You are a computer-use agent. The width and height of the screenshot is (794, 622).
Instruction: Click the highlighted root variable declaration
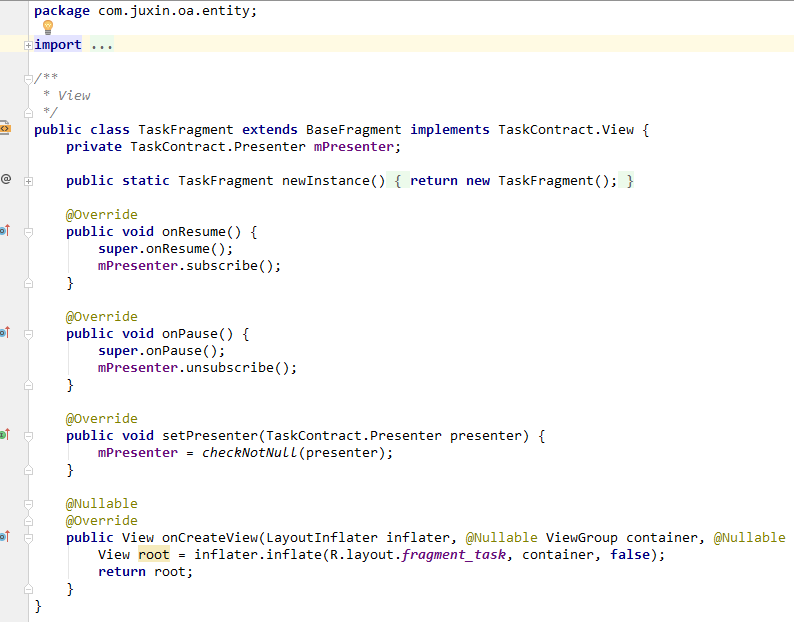153,555
